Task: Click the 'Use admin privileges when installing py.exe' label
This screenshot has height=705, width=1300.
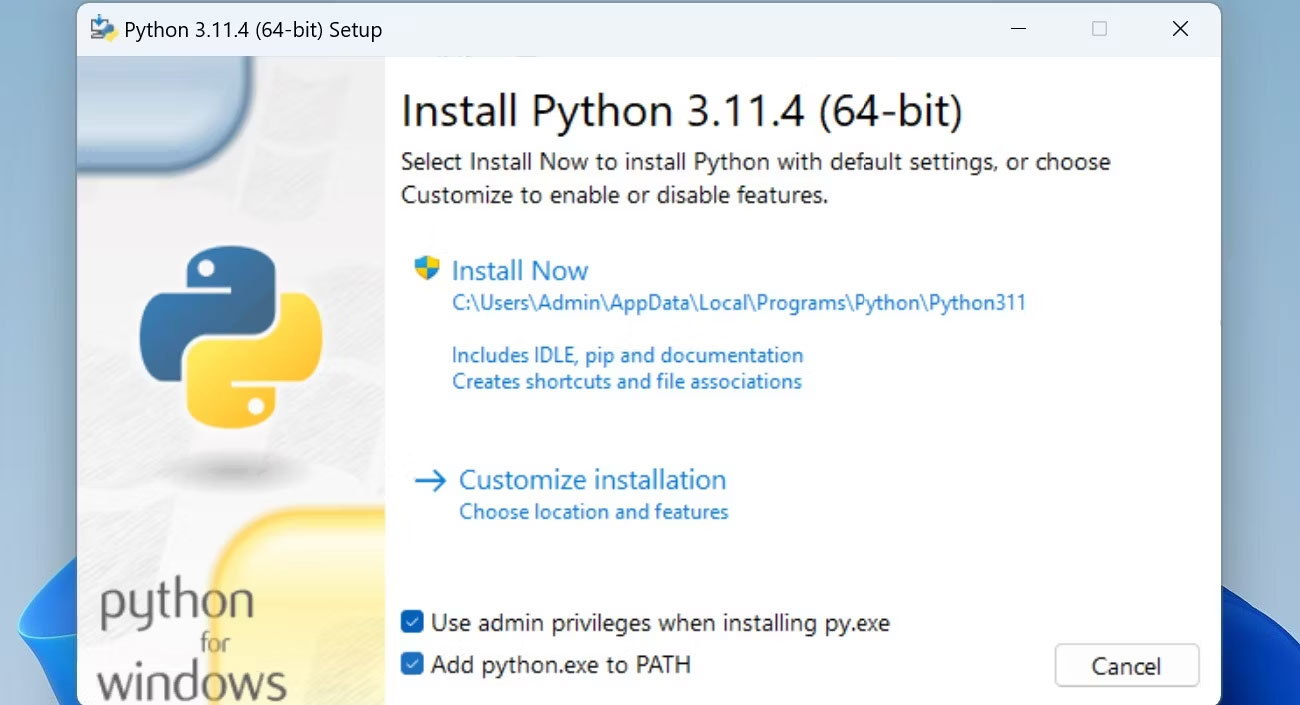Action: click(x=660, y=623)
